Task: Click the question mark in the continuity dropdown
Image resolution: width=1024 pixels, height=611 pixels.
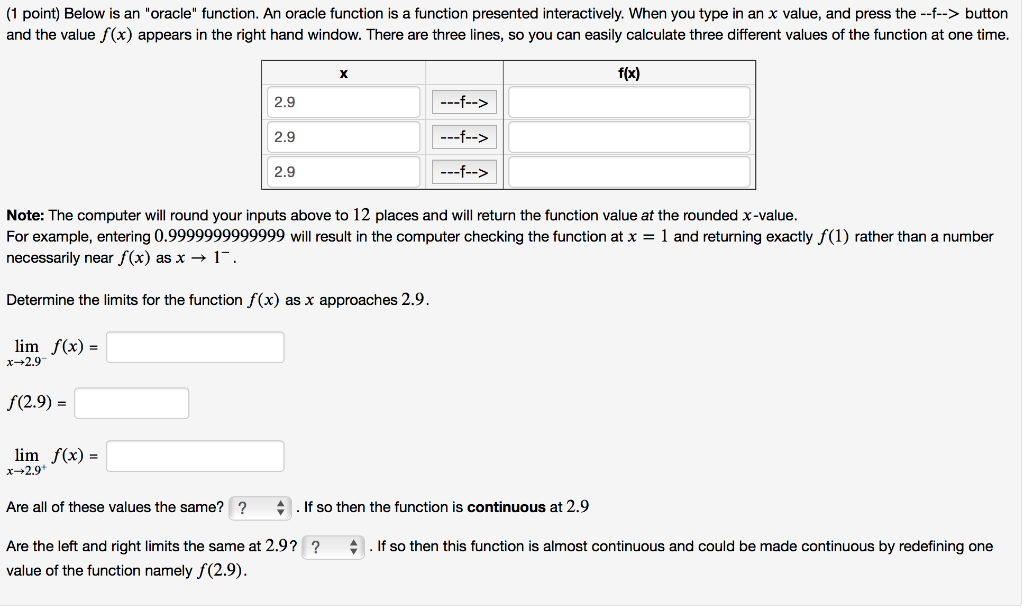Action: pos(245,507)
